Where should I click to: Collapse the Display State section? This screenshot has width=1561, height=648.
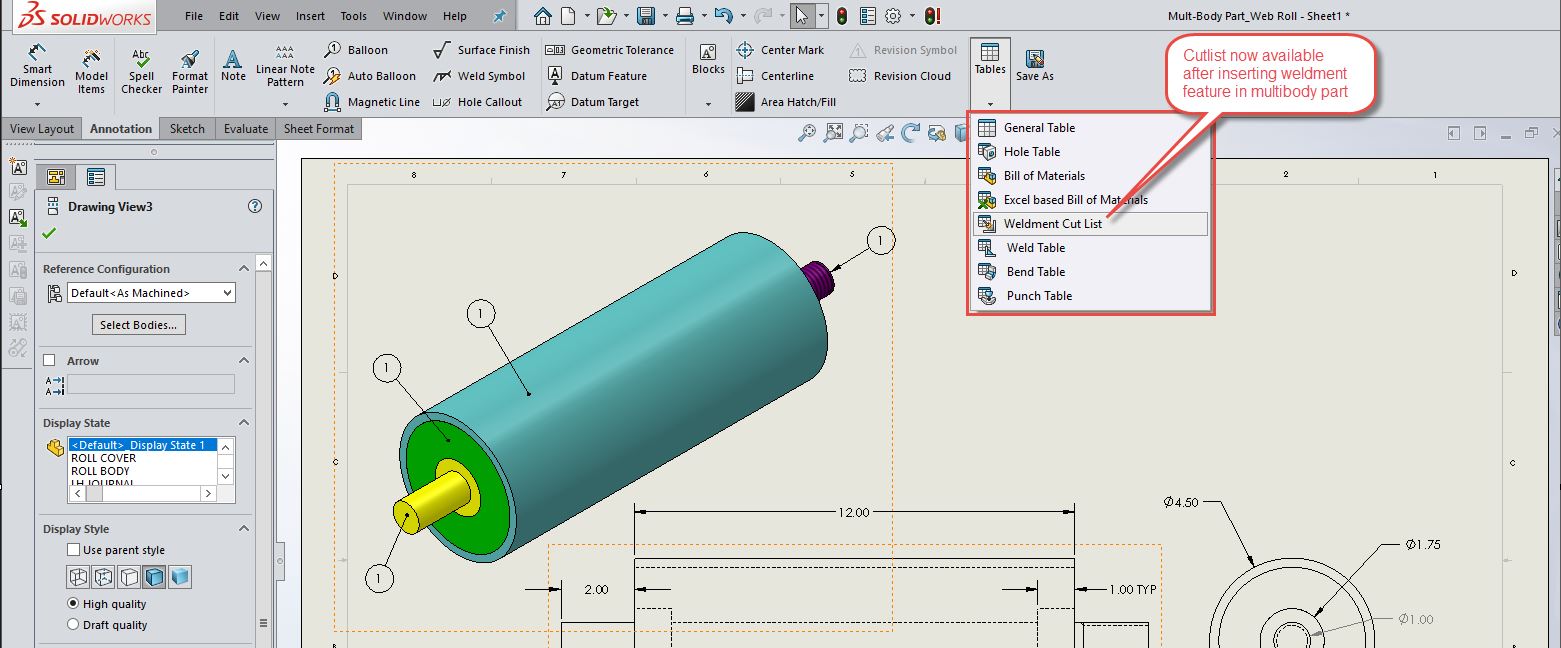click(243, 423)
